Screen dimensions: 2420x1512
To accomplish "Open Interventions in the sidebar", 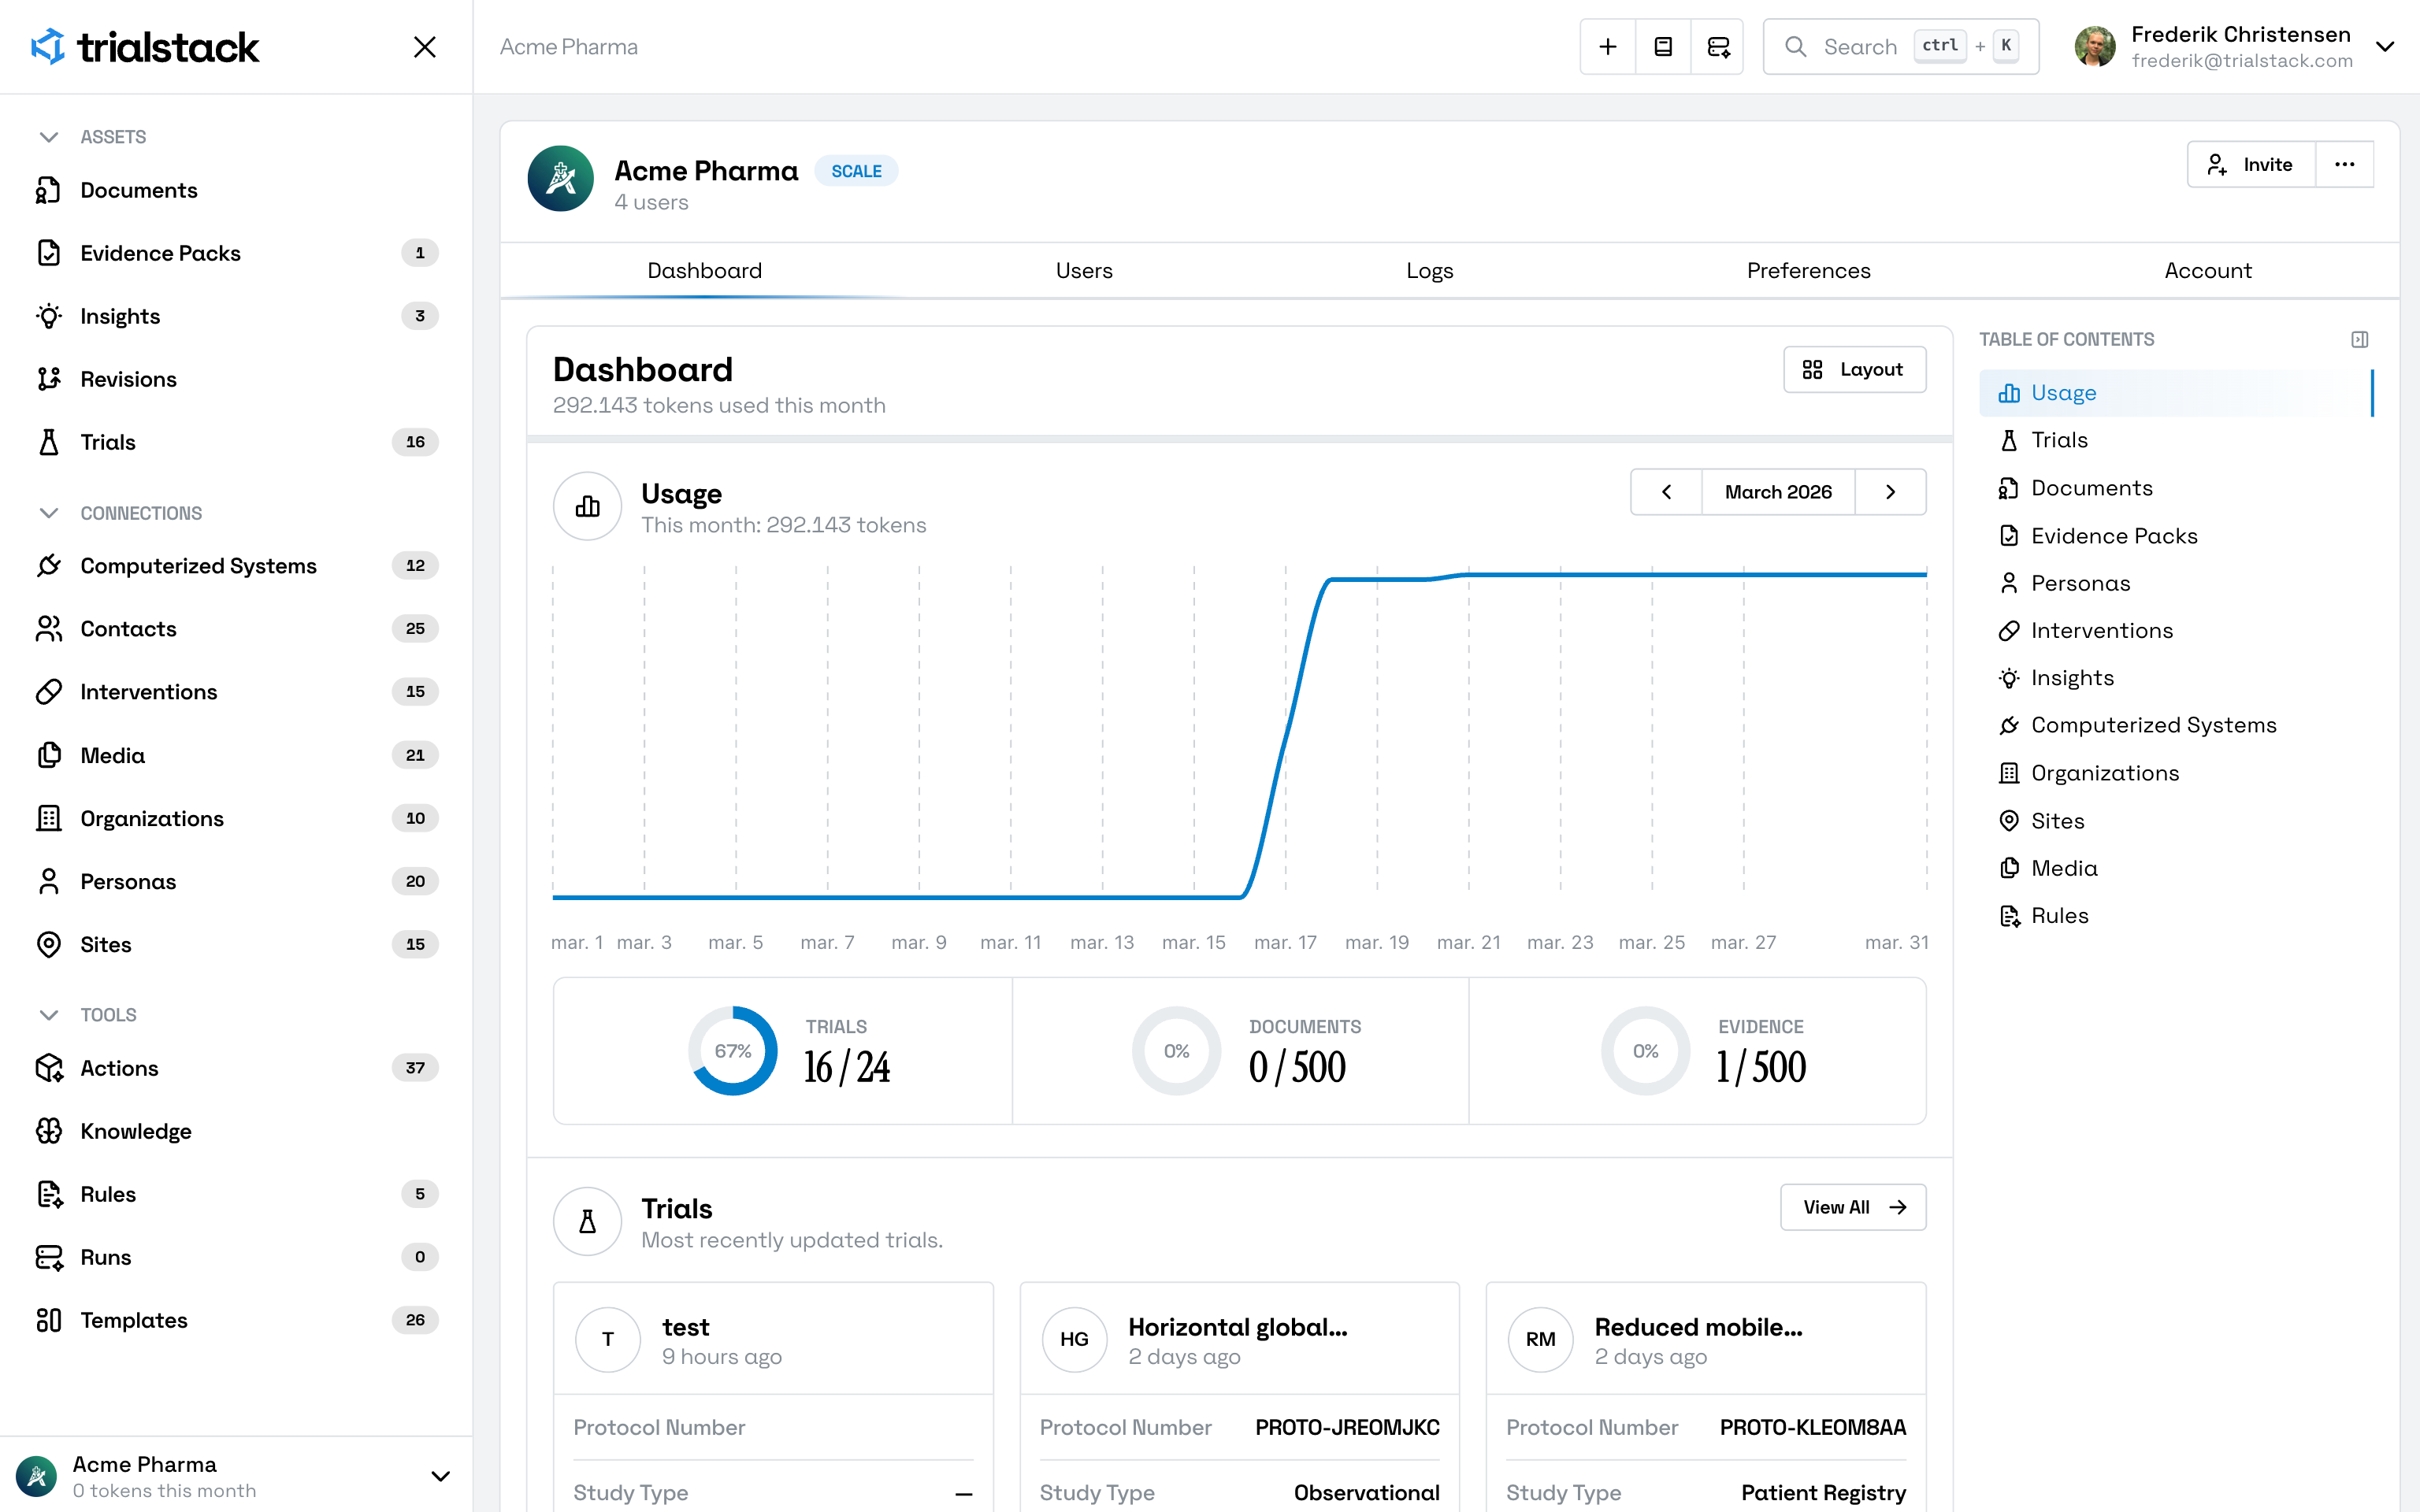I will click(x=236, y=692).
